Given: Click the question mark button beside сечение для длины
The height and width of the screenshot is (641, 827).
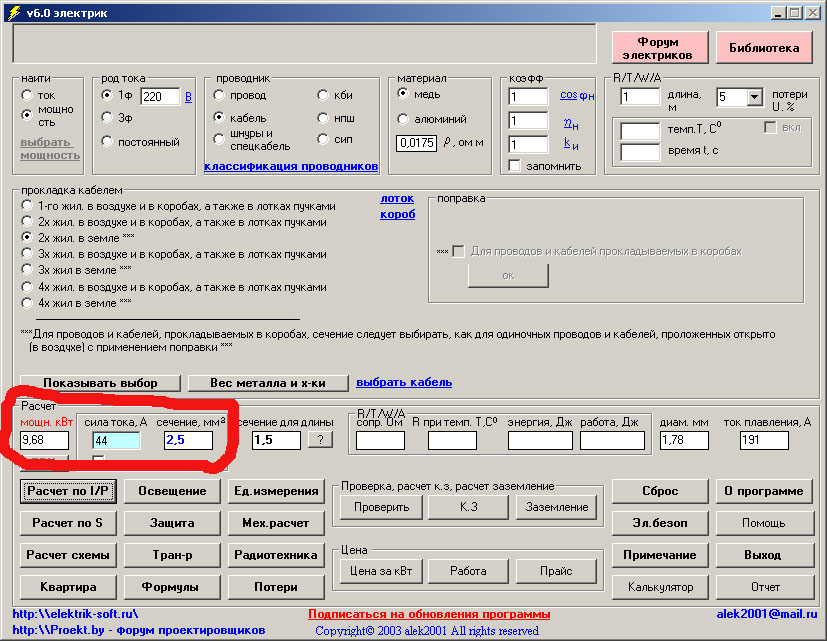Looking at the screenshot, I should tap(319, 440).
